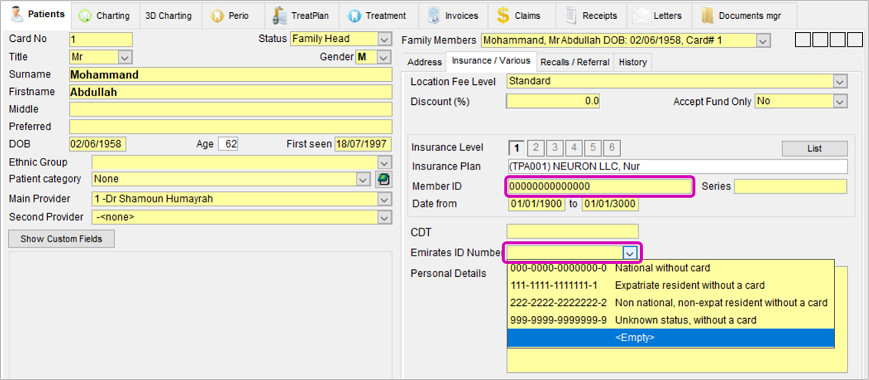The height and width of the screenshot is (380, 869).
Task: Expand the Title dropdown
Action: pos(125,57)
